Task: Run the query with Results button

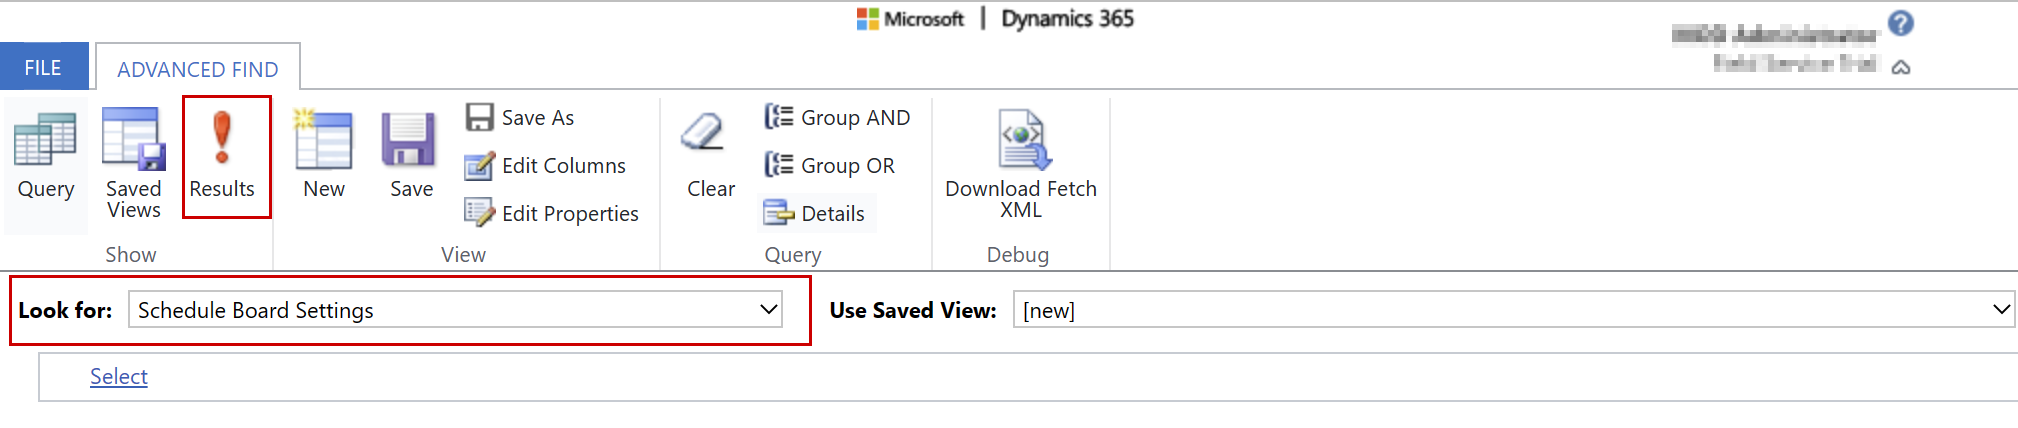Action: (222, 155)
